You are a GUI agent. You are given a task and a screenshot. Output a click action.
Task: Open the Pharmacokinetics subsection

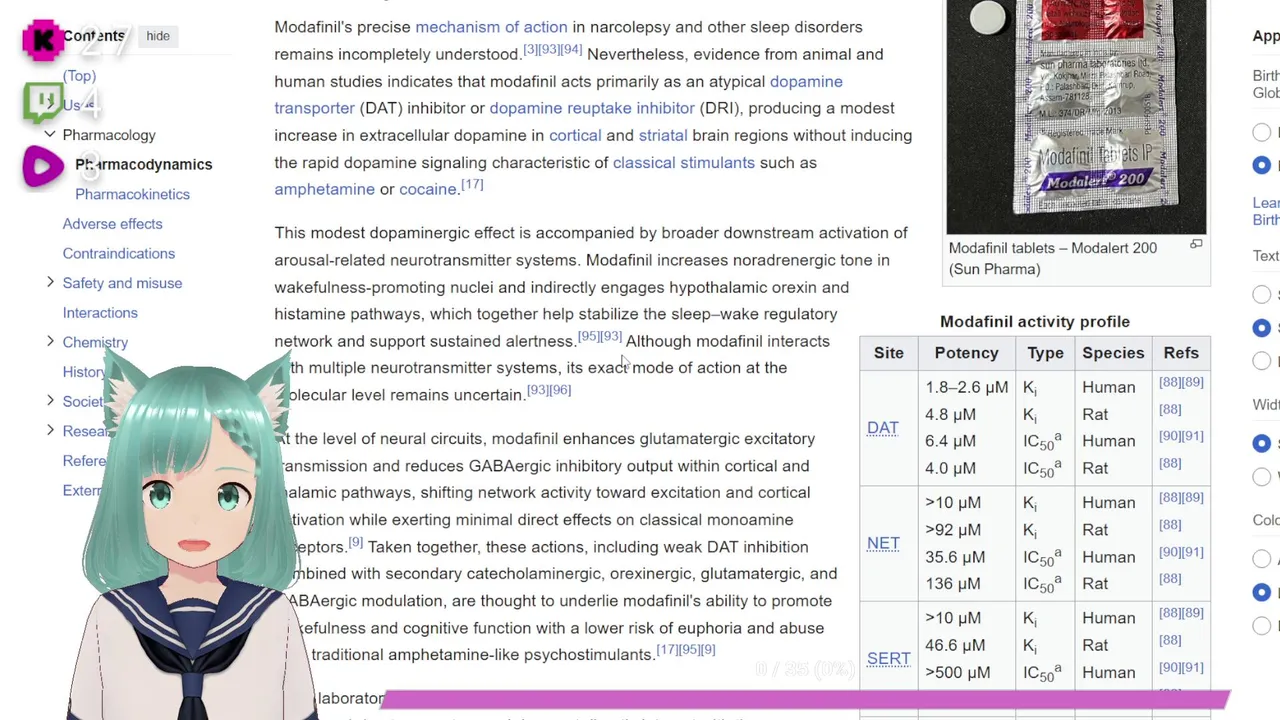tap(132, 194)
